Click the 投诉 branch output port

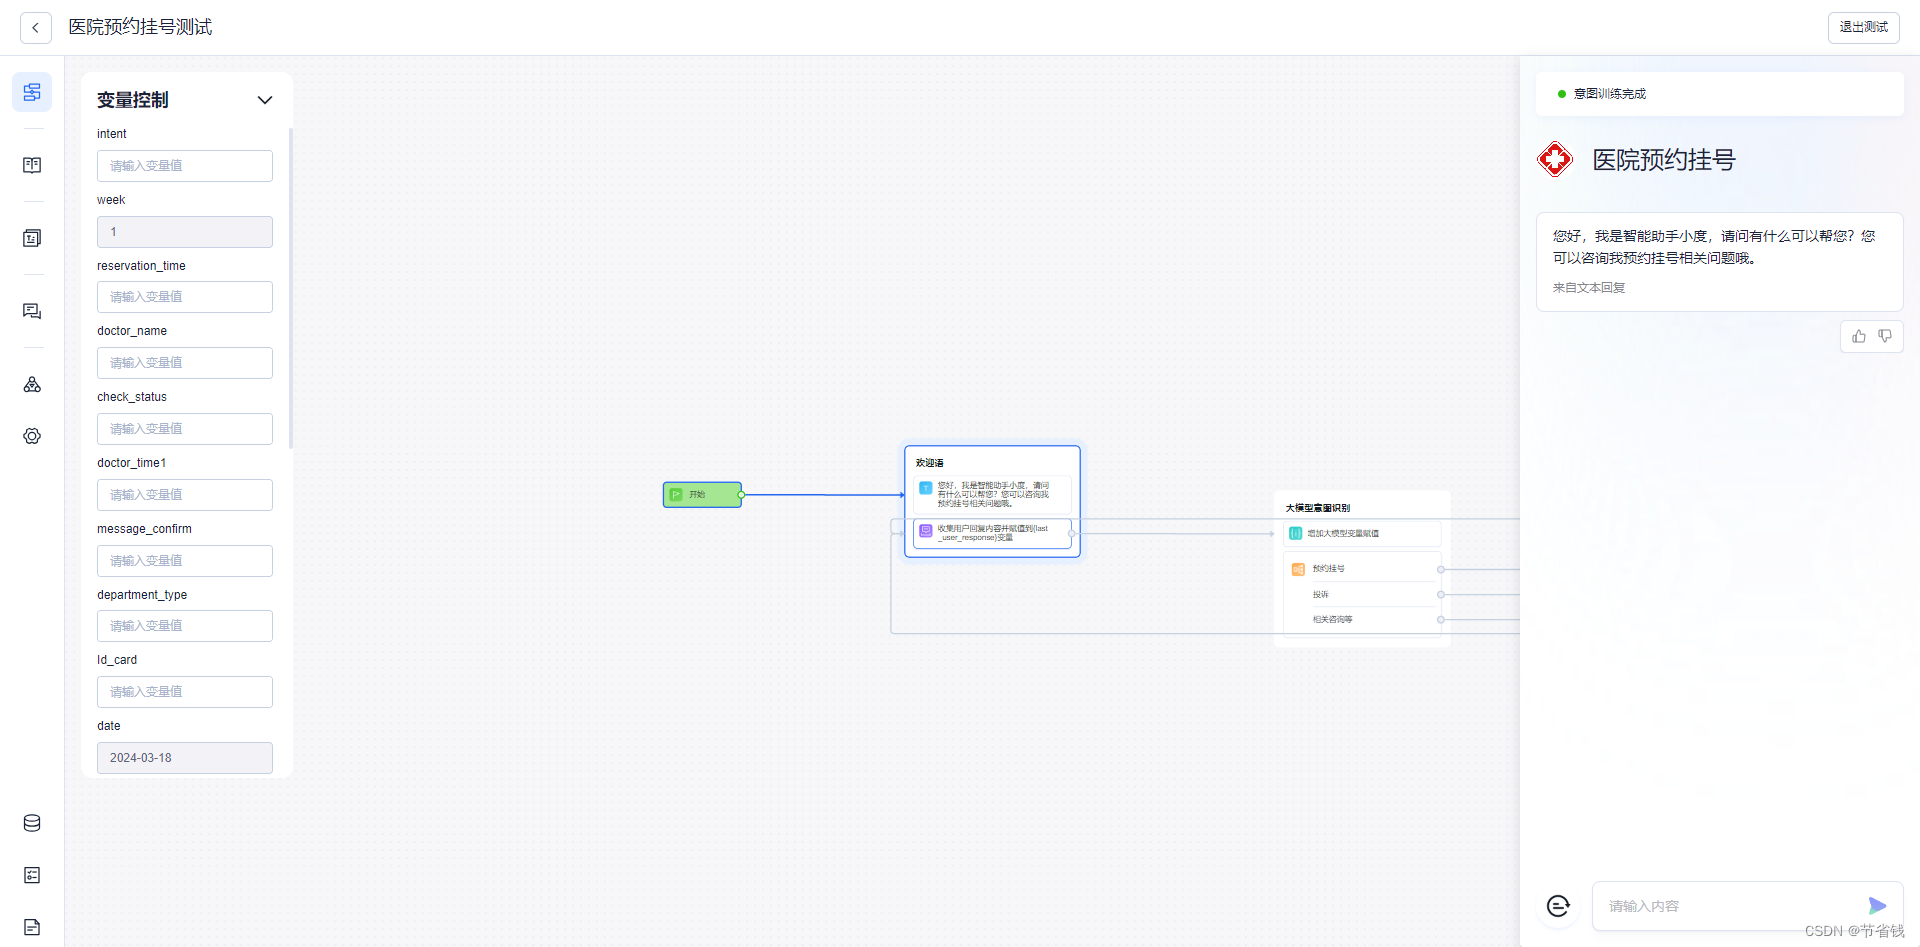(1441, 594)
